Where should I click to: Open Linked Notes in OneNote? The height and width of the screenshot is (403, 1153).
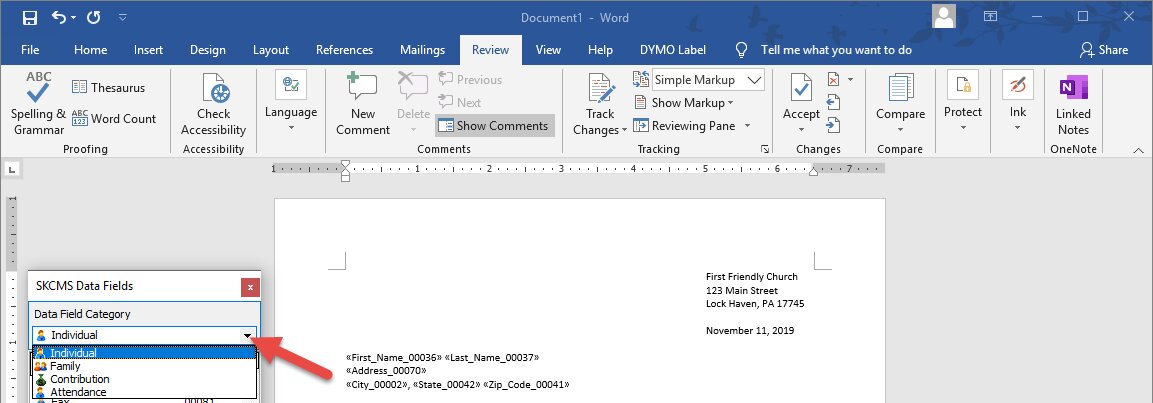1073,104
